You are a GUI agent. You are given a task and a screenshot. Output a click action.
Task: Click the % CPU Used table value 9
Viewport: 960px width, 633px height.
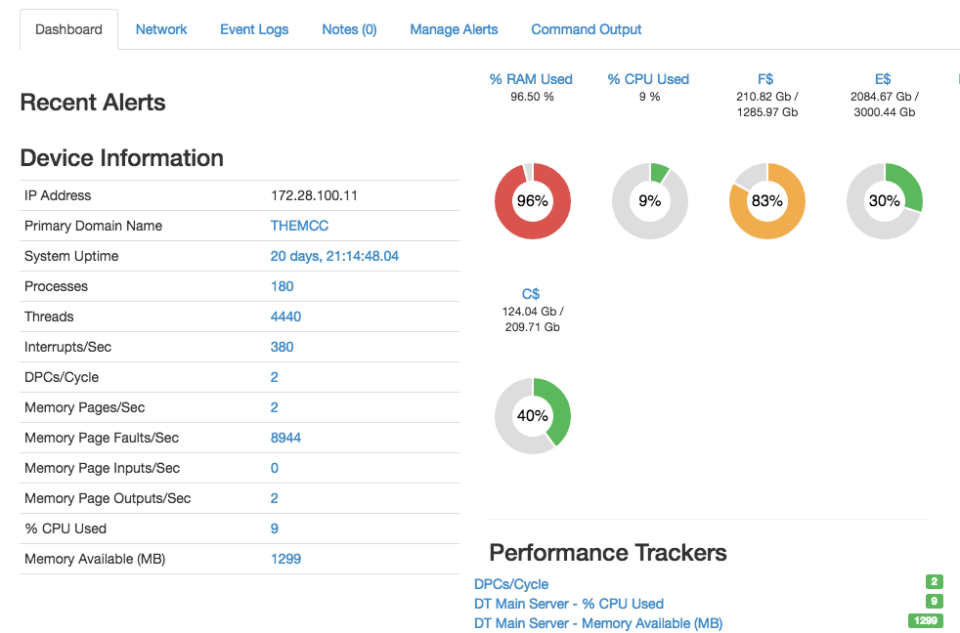pyautogui.click(x=274, y=529)
